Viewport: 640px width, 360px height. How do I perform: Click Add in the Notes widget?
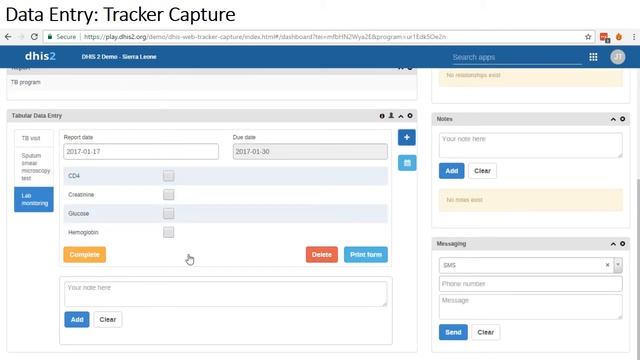(x=451, y=171)
